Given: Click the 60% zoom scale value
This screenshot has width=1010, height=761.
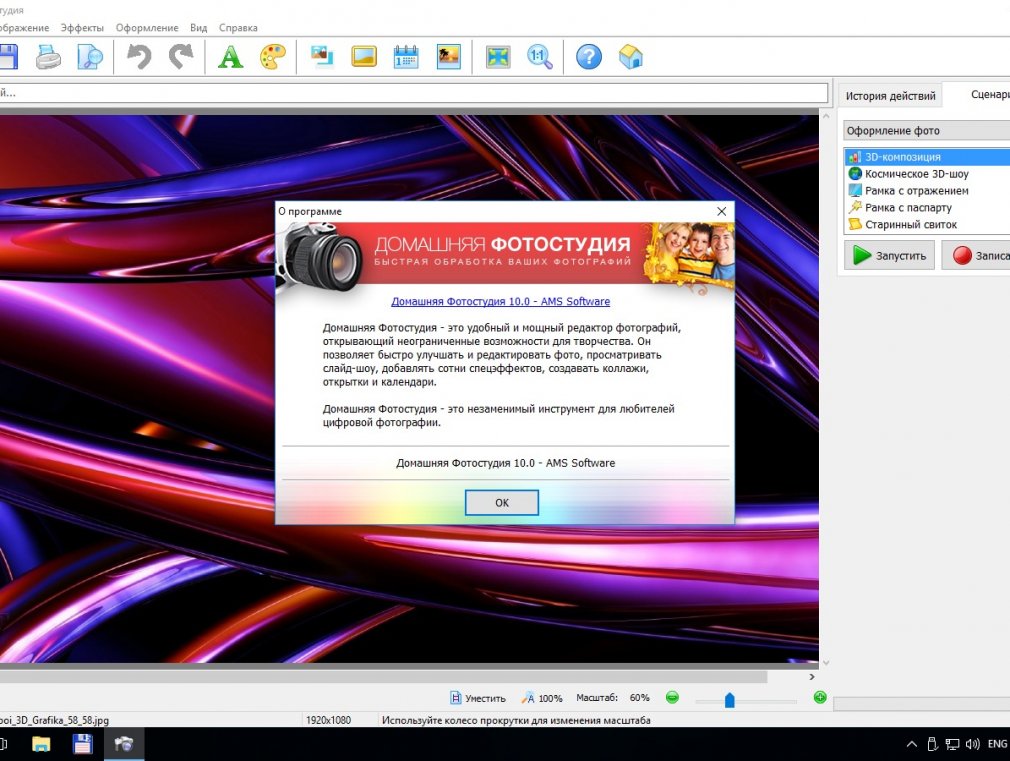Looking at the screenshot, I should (x=640, y=698).
